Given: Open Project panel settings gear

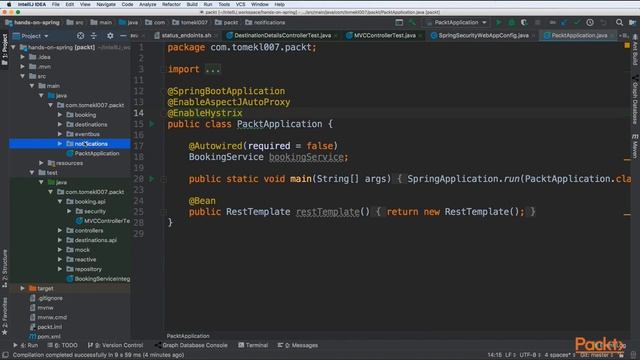Looking at the screenshot, I should (110, 36).
